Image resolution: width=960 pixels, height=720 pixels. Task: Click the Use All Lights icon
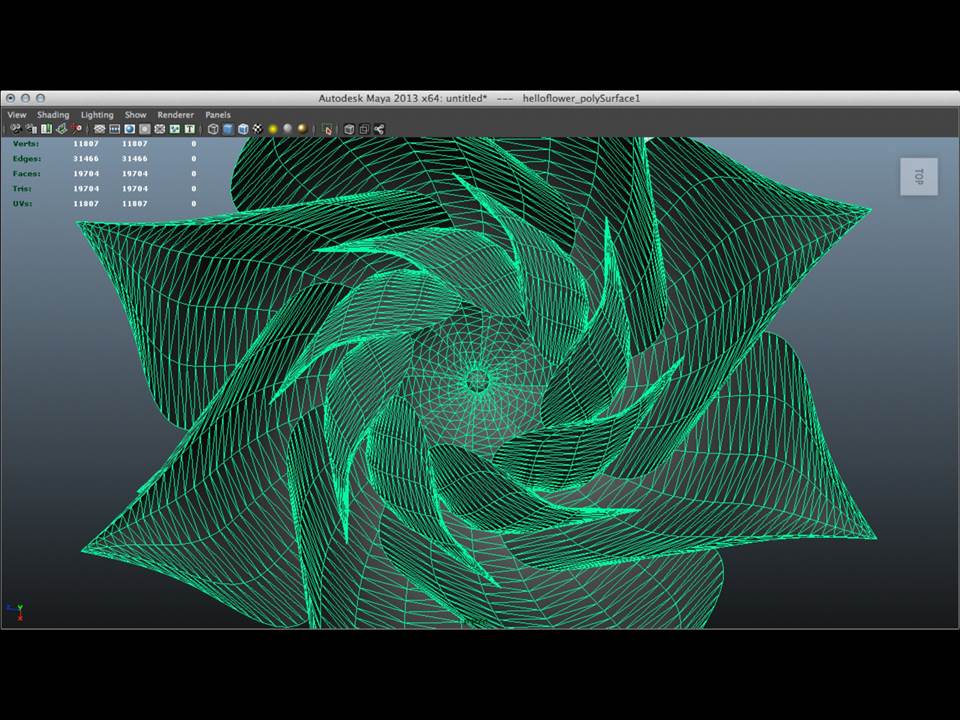tap(273, 129)
